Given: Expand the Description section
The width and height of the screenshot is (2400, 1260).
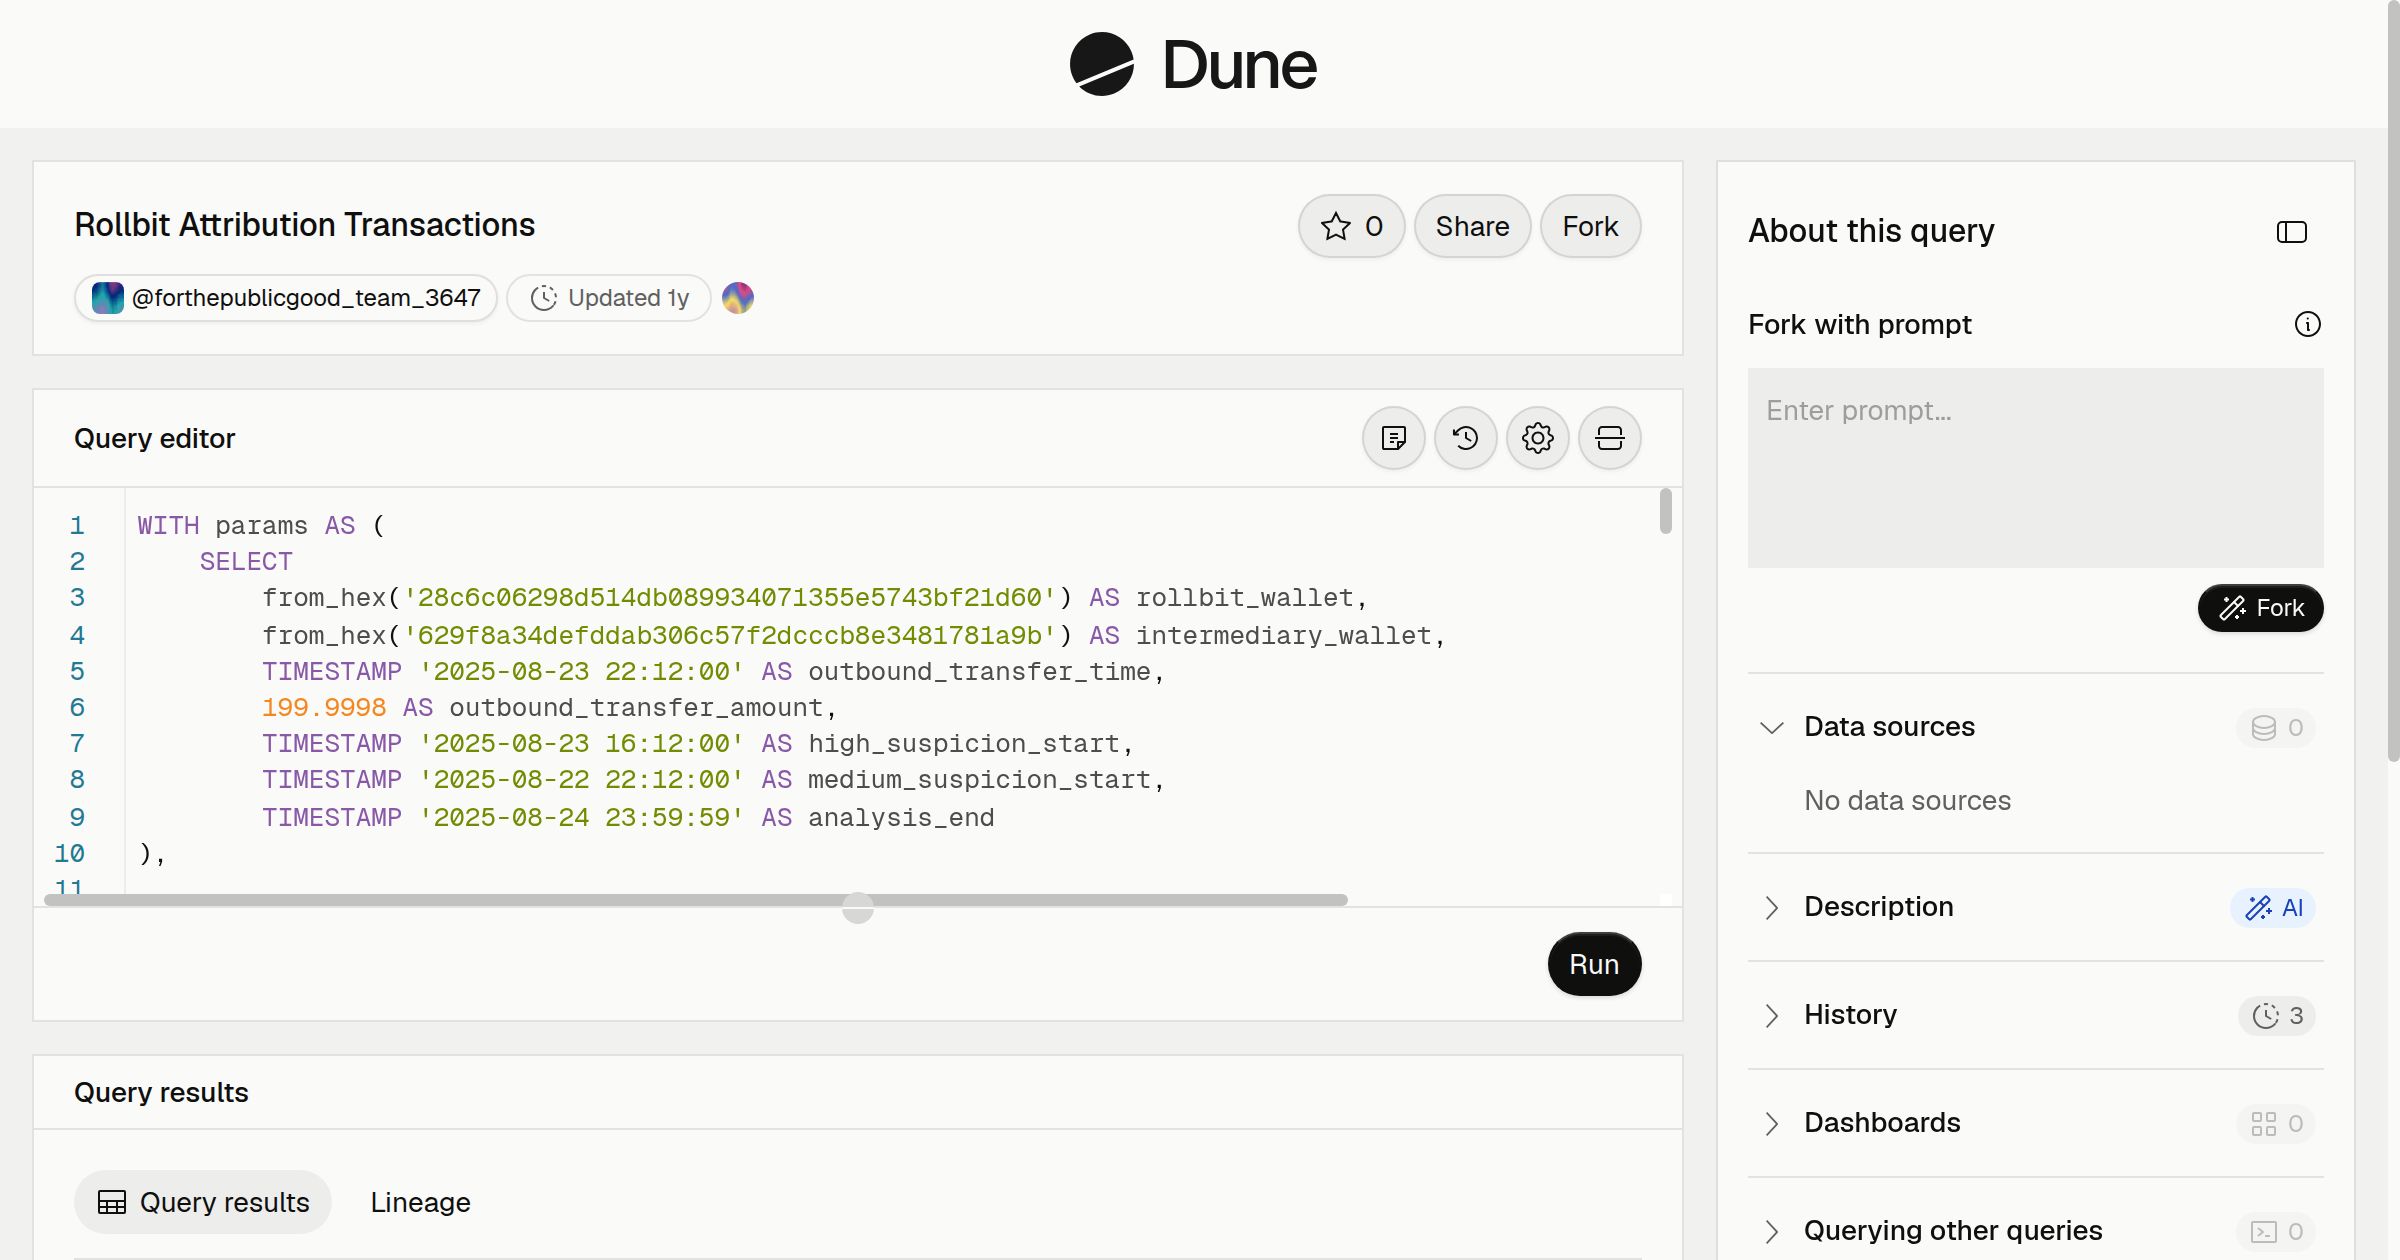Looking at the screenshot, I should pos(1771,907).
